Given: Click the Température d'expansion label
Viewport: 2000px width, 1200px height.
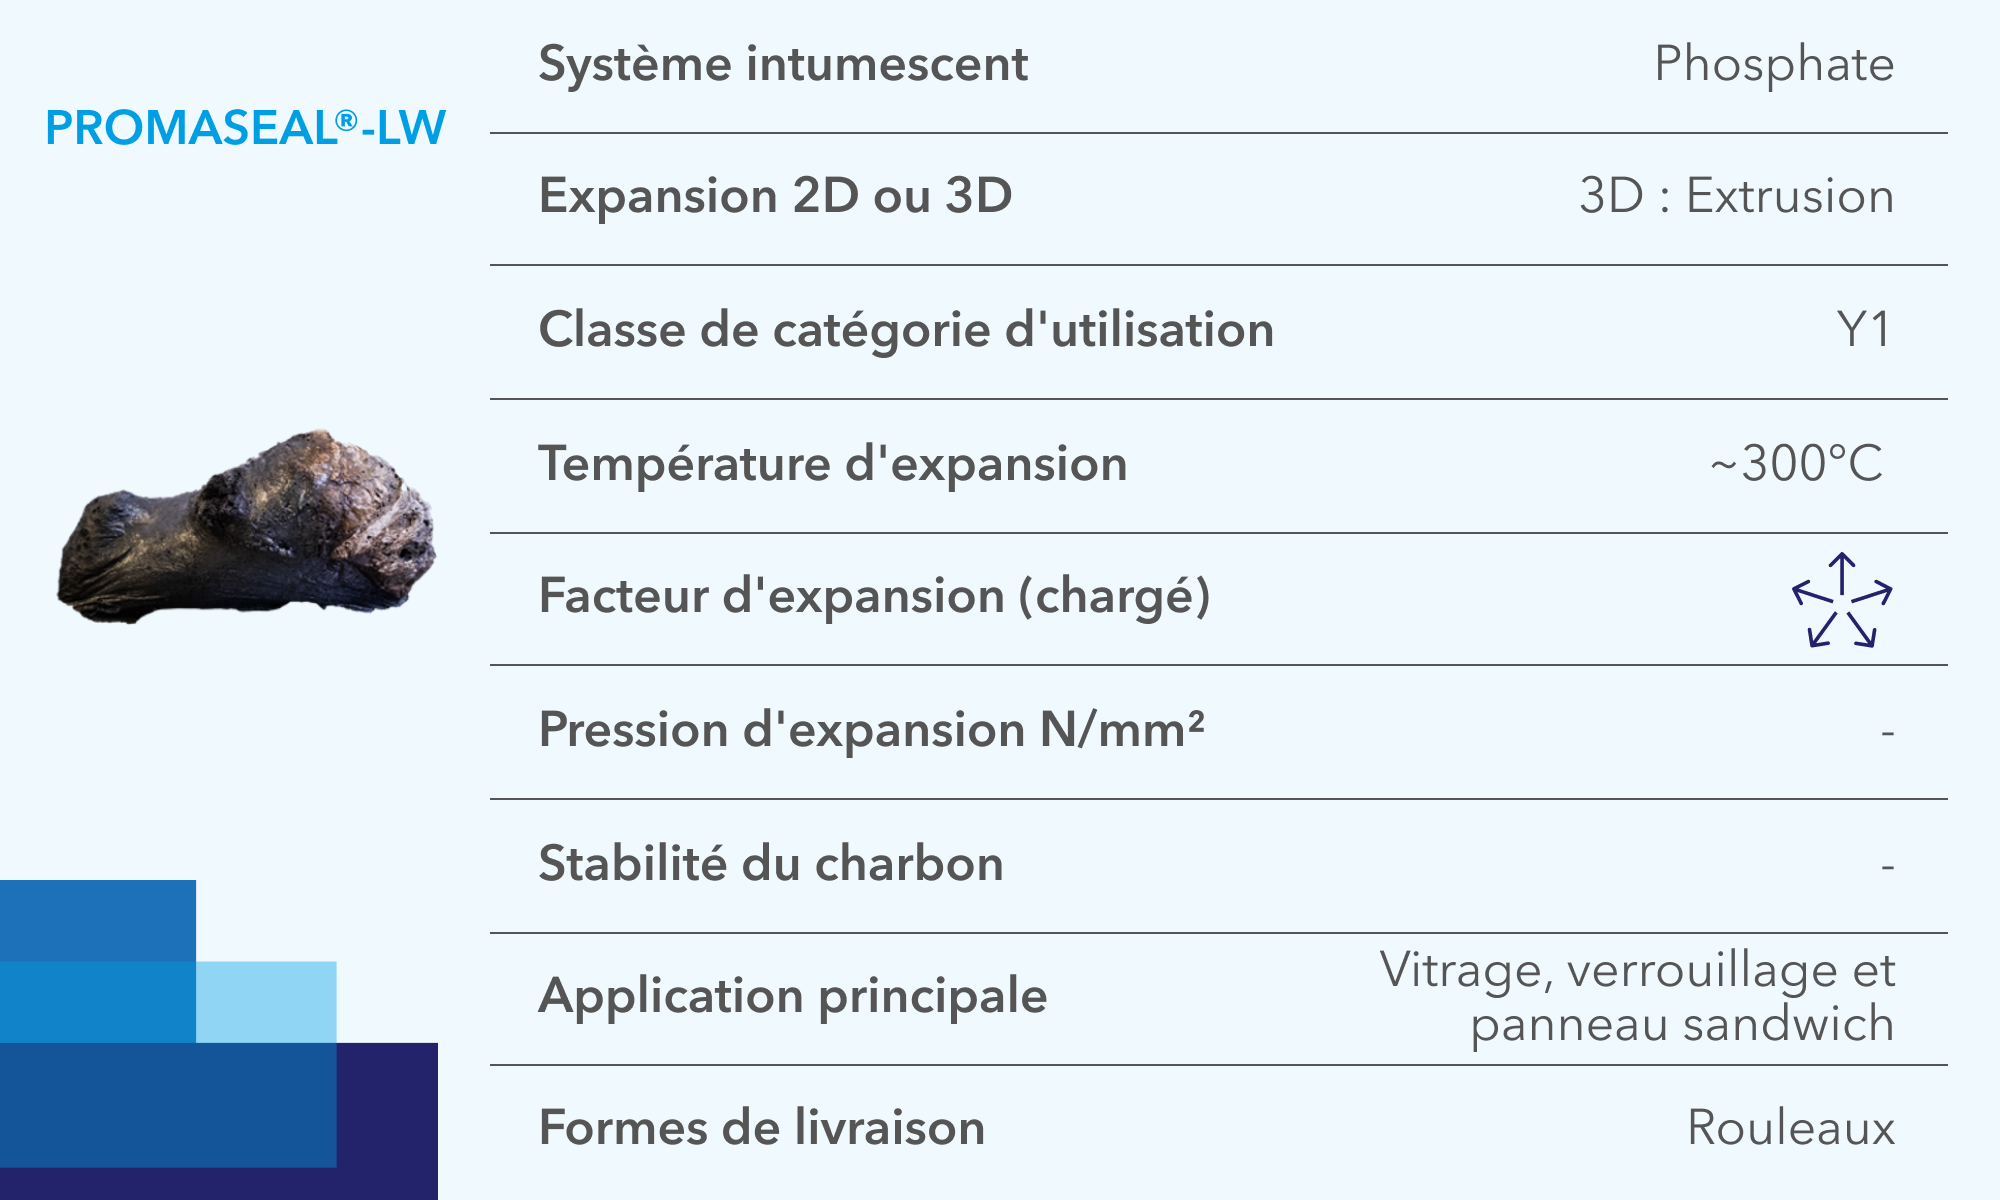Looking at the screenshot, I should (x=833, y=464).
